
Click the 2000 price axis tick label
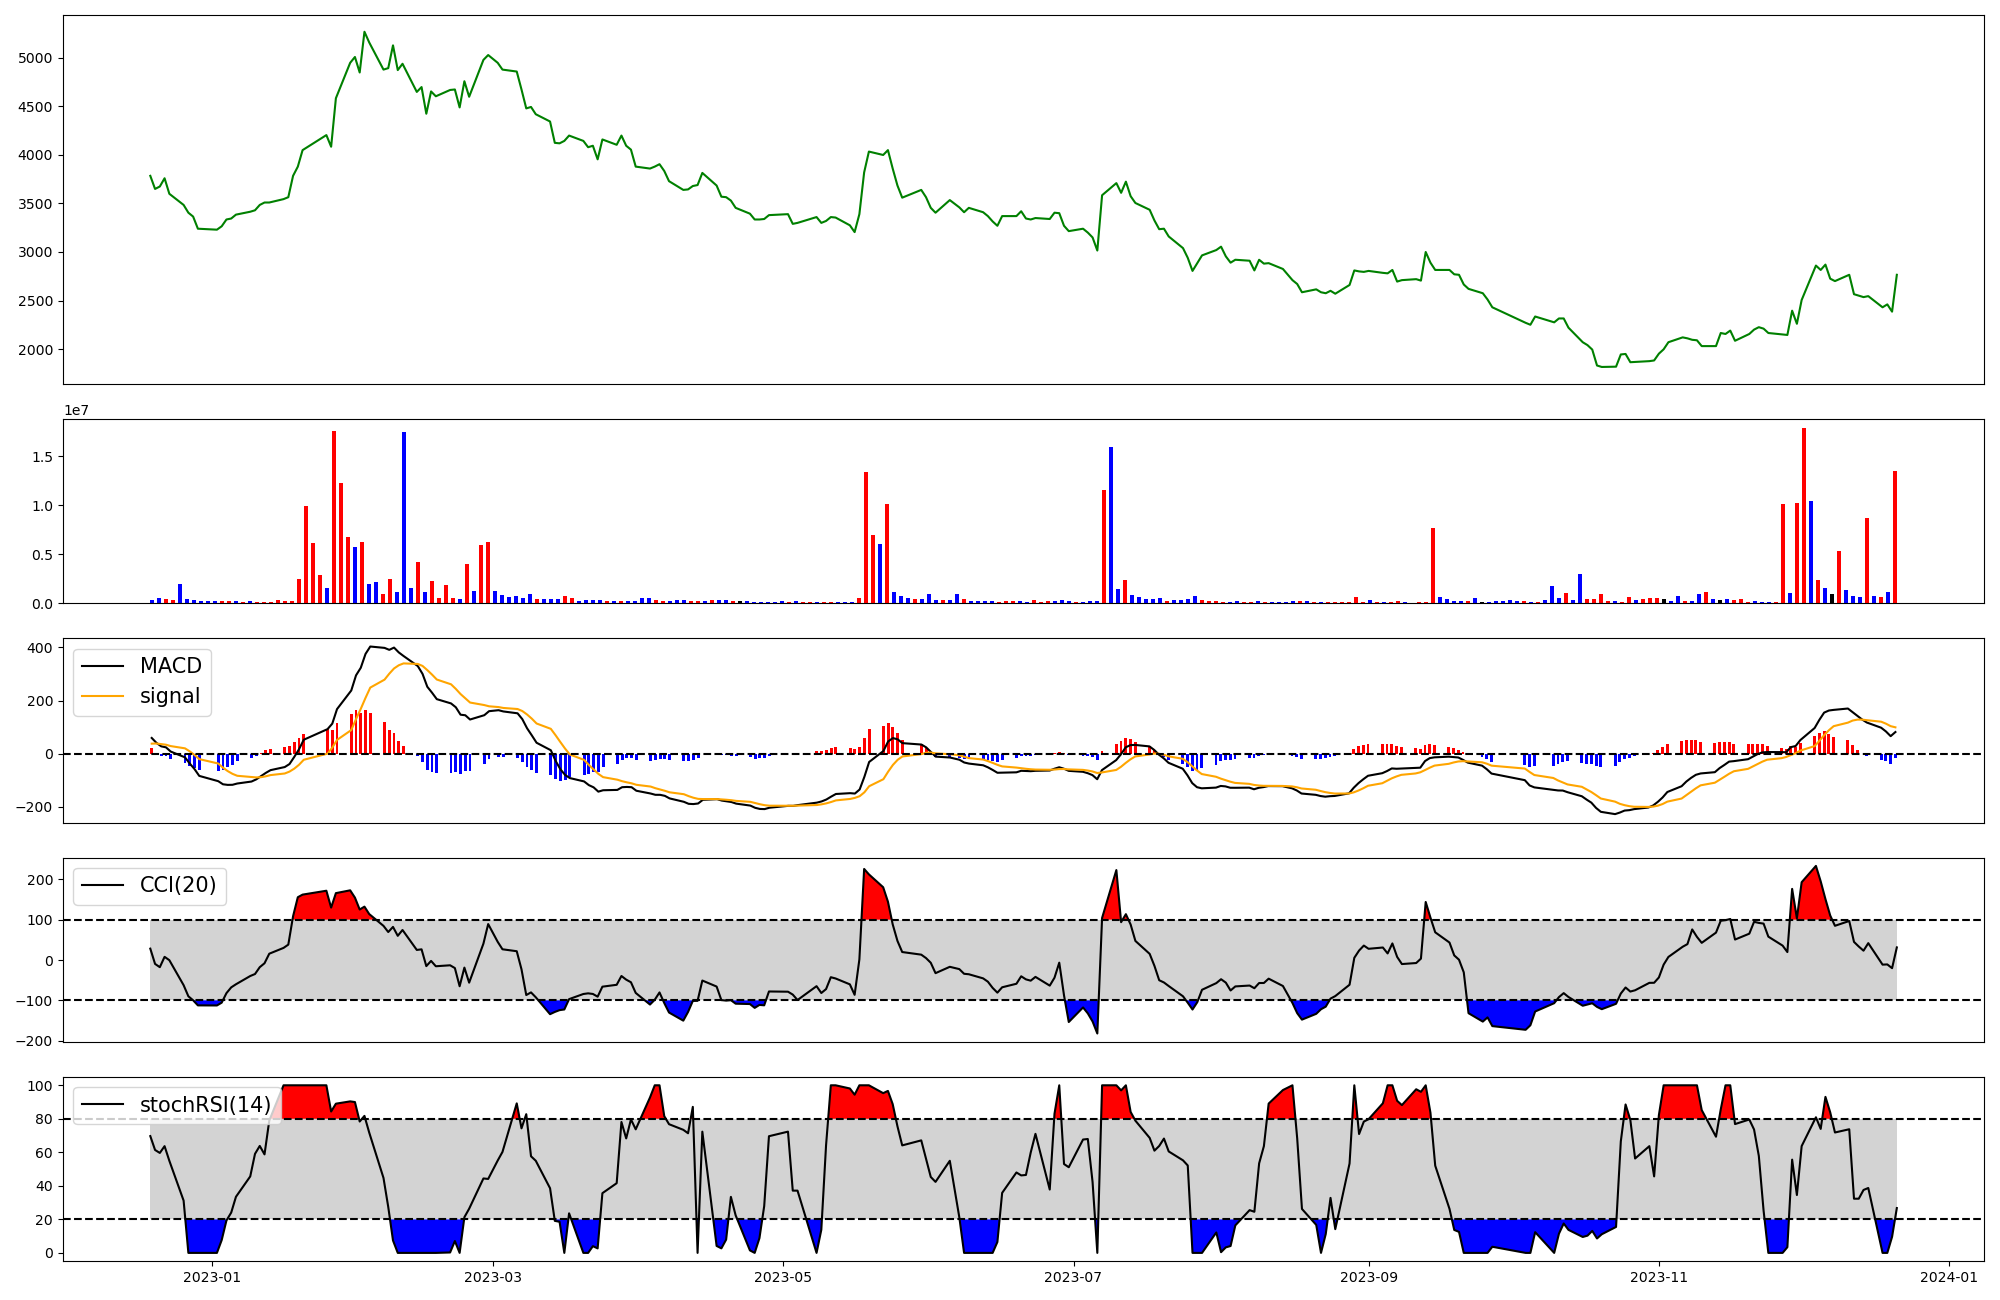click(36, 350)
